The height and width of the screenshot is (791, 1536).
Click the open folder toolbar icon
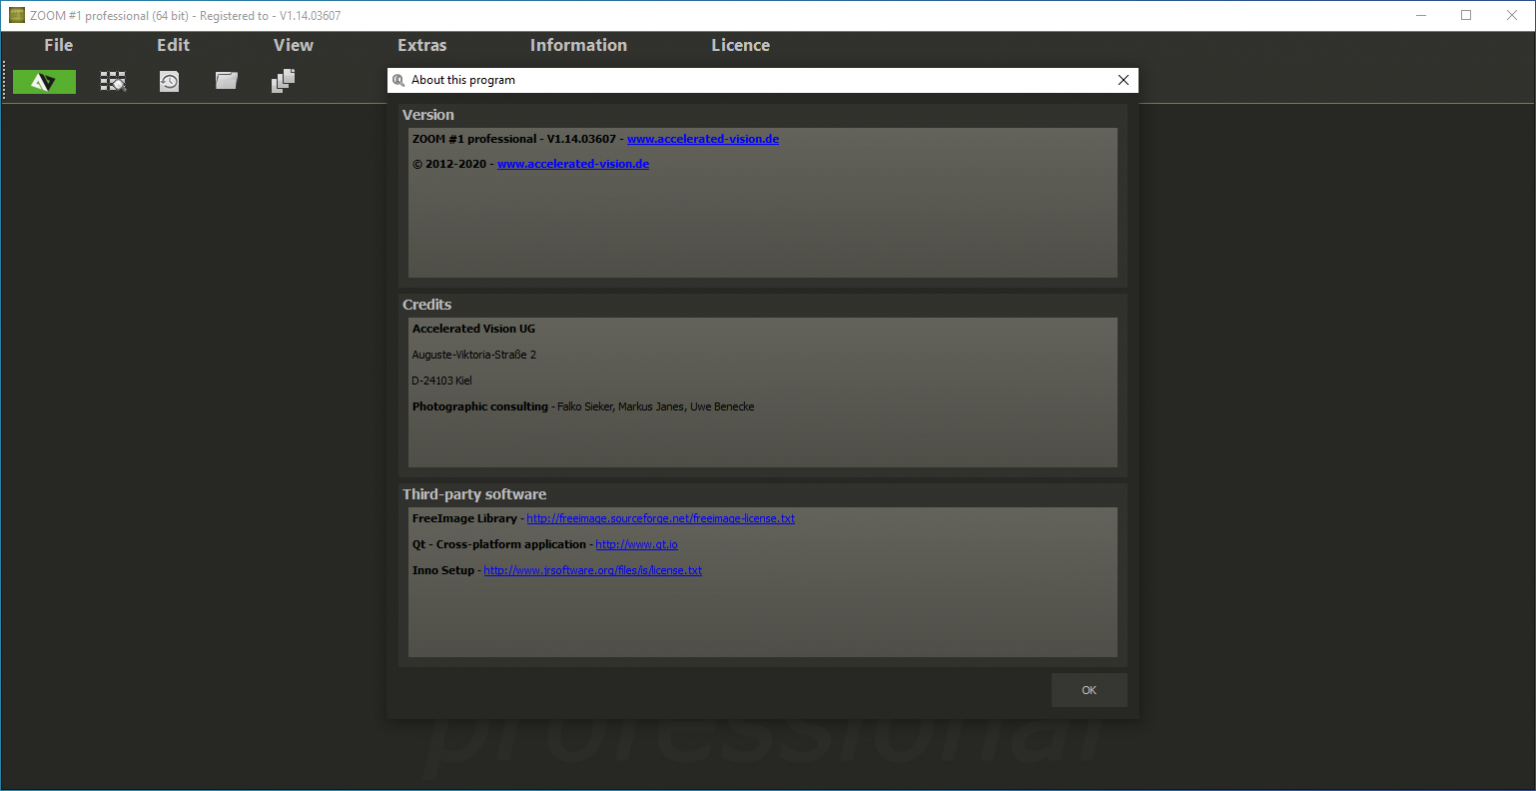pos(226,81)
